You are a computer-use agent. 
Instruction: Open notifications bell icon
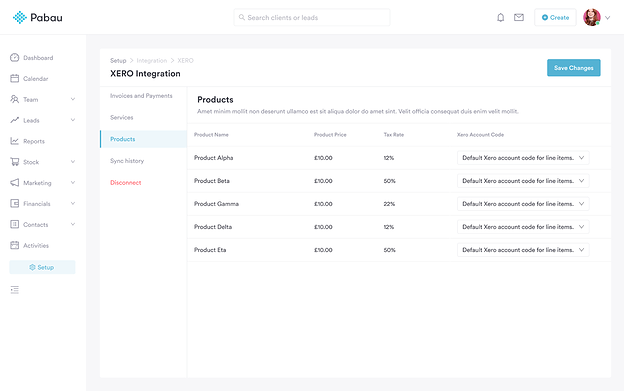(x=501, y=18)
